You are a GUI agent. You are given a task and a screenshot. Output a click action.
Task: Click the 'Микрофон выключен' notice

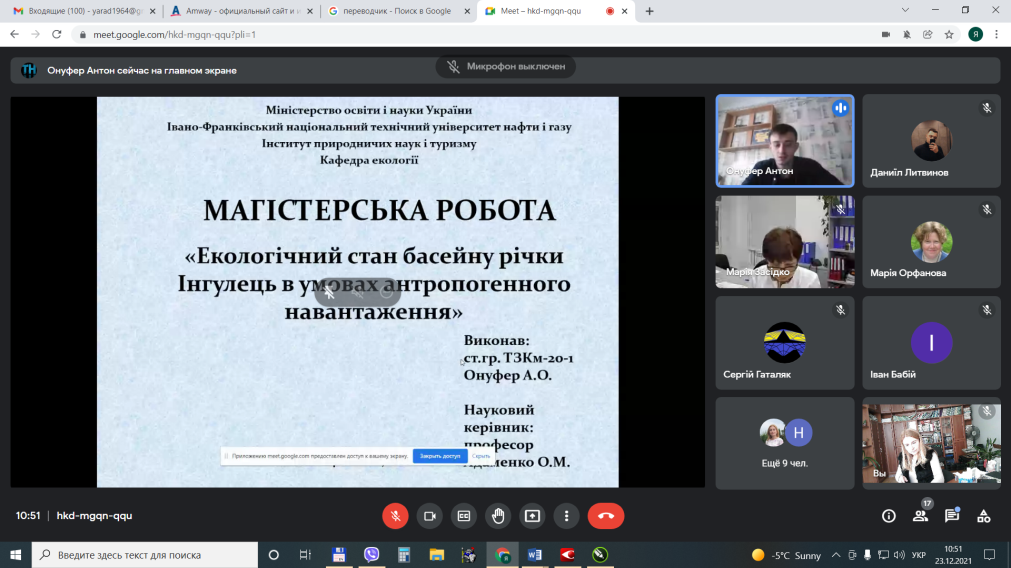pyautogui.click(x=506, y=66)
